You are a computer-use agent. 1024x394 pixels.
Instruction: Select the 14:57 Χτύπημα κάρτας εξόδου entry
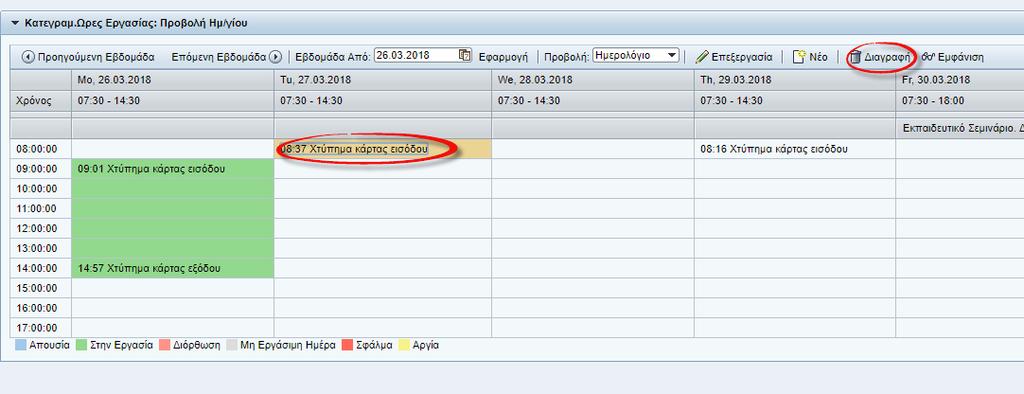point(149,268)
